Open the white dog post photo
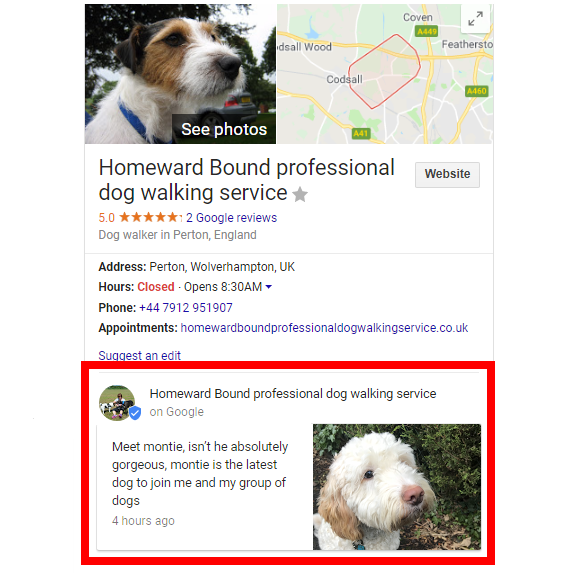Viewport: 575px width, 575px height. click(397, 487)
